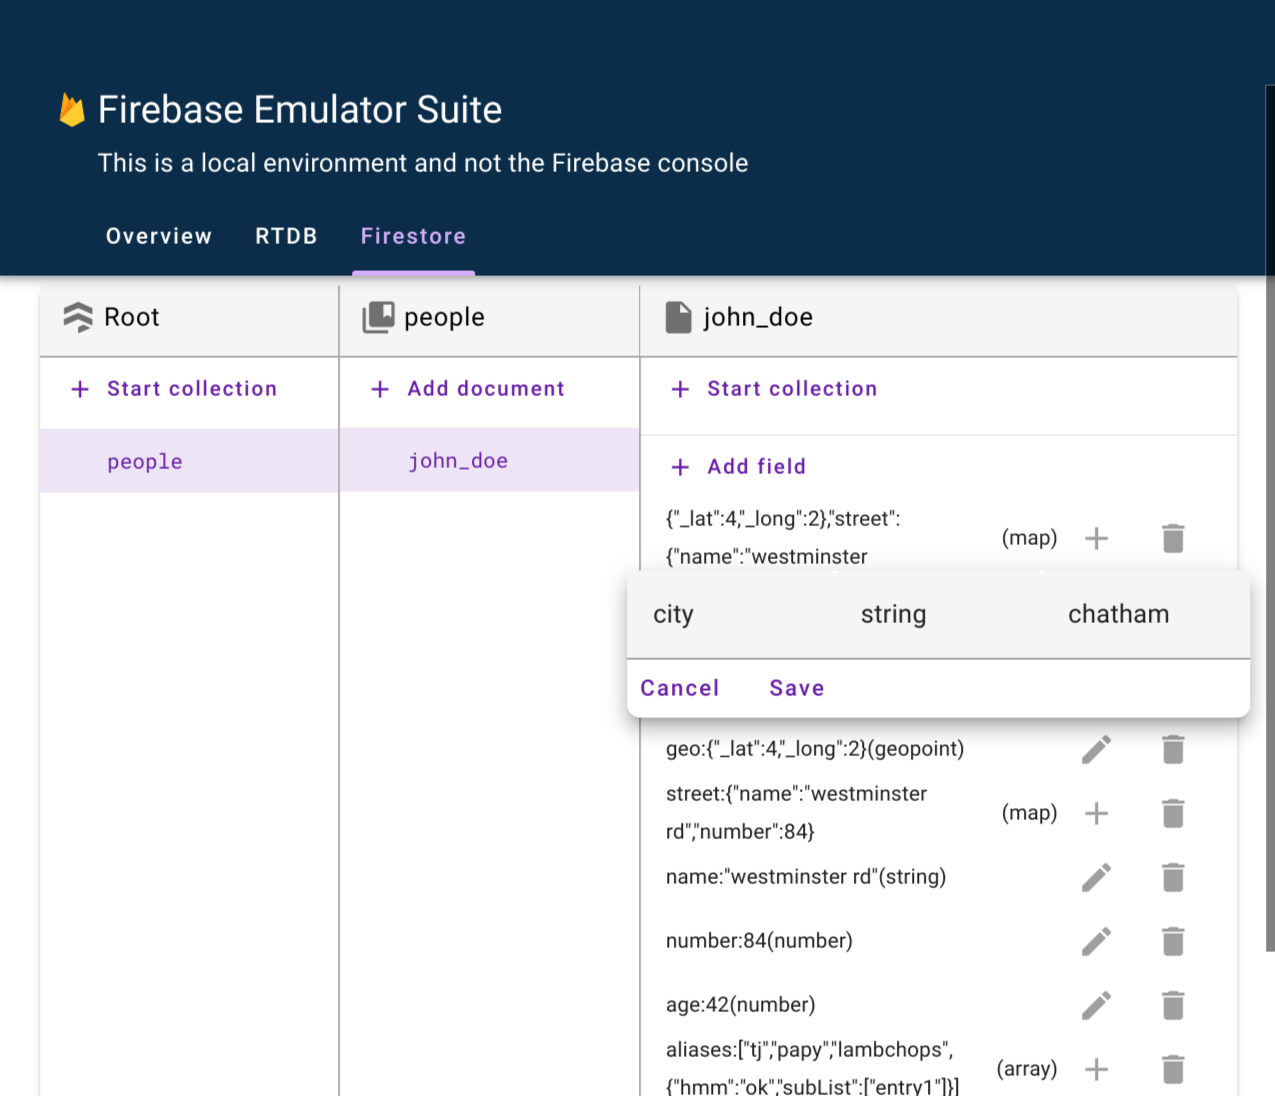Click the Firebase Emulator Suite title
This screenshot has height=1096, width=1275.
[300, 110]
